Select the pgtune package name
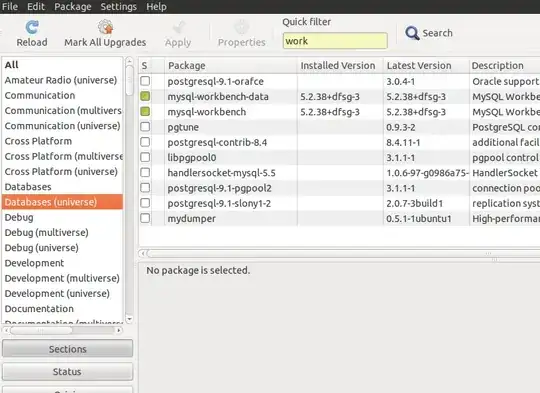The width and height of the screenshot is (540, 393). coord(183,127)
